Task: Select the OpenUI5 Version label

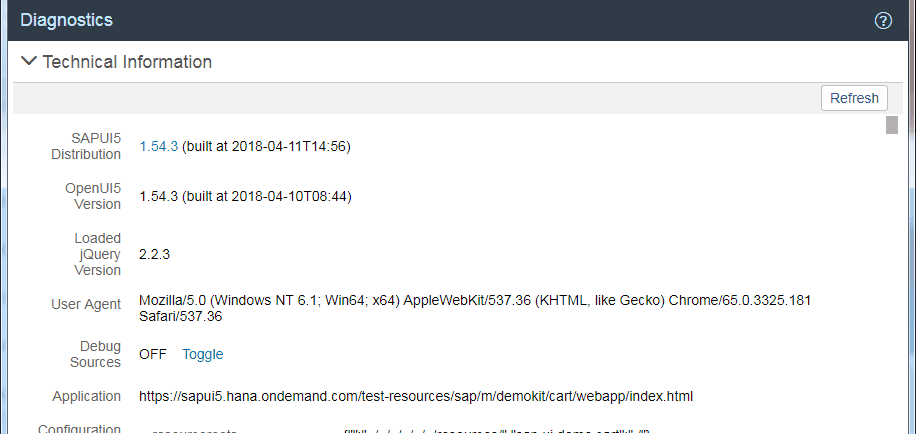Action: click(x=93, y=196)
